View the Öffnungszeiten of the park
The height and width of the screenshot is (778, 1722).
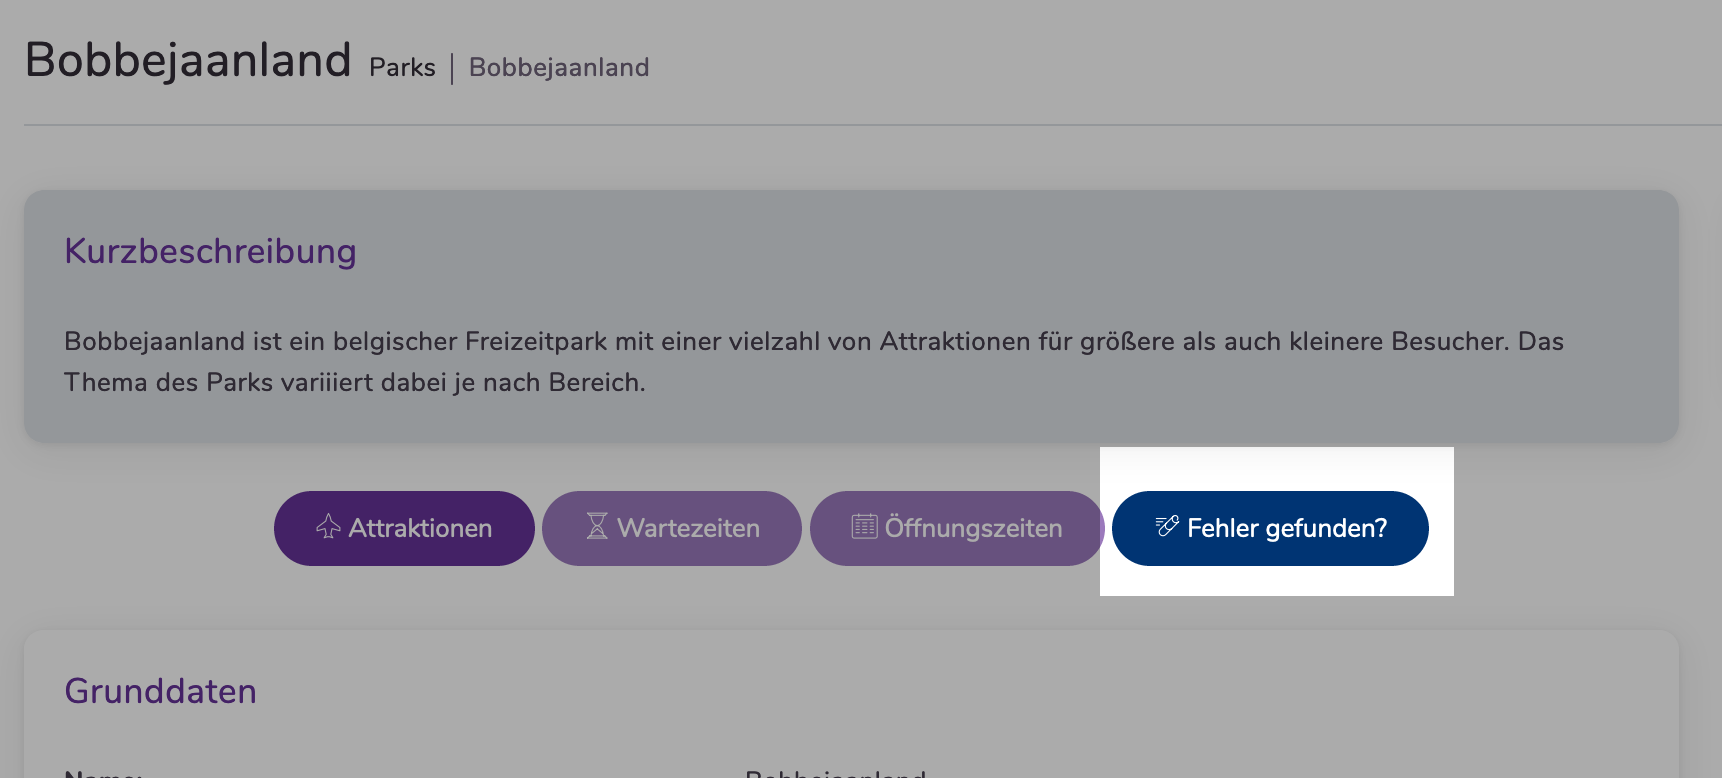(957, 528)
